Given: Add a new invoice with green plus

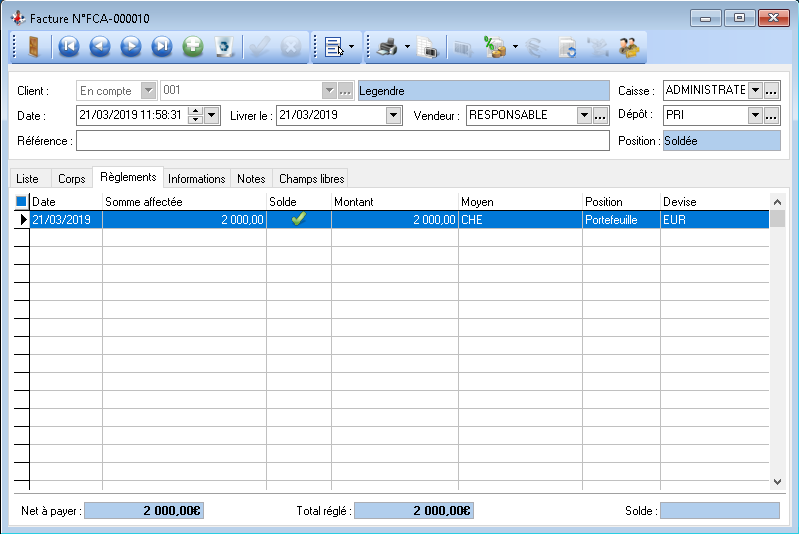Looking at the screenshot, I should tap(193, 46).
